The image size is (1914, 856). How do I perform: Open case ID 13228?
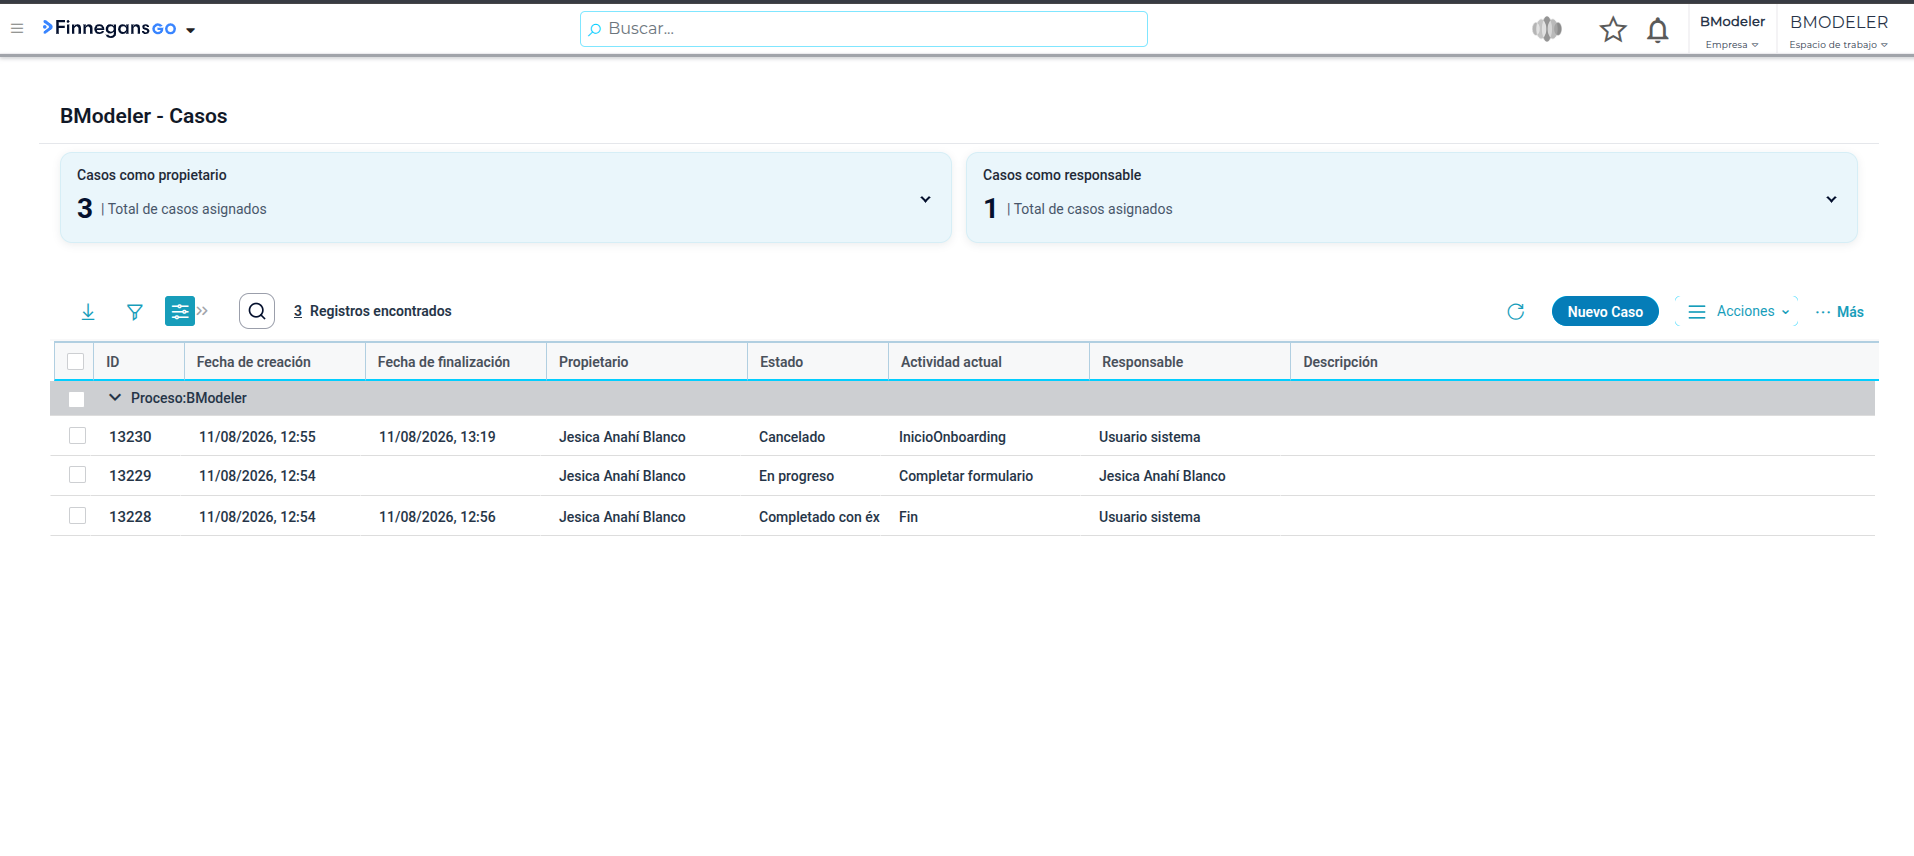[130, 517]
